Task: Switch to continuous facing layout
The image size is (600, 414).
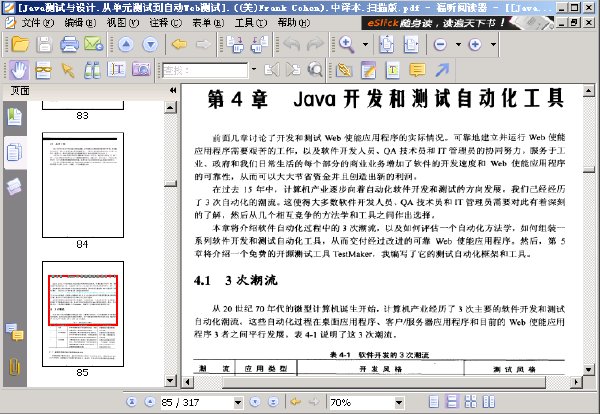Action: 470,402
